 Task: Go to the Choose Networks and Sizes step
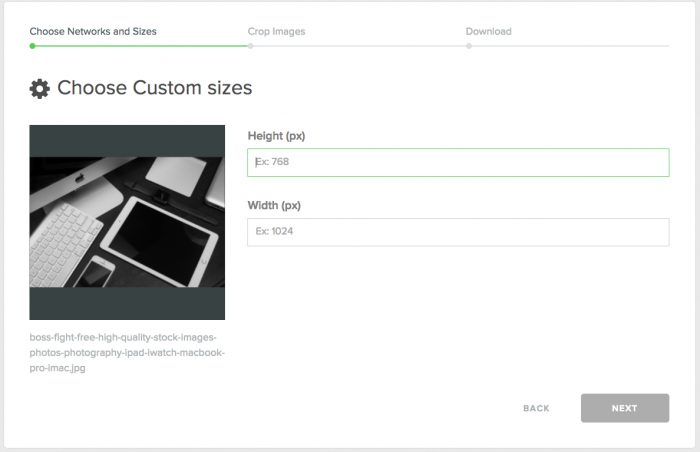pyautogui.click(x=93, y=31)
